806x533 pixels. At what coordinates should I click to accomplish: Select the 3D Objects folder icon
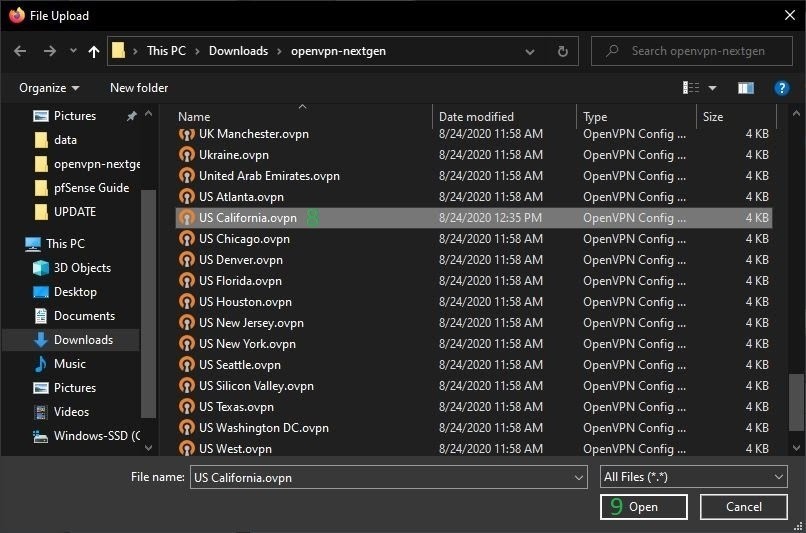[41, 268]
